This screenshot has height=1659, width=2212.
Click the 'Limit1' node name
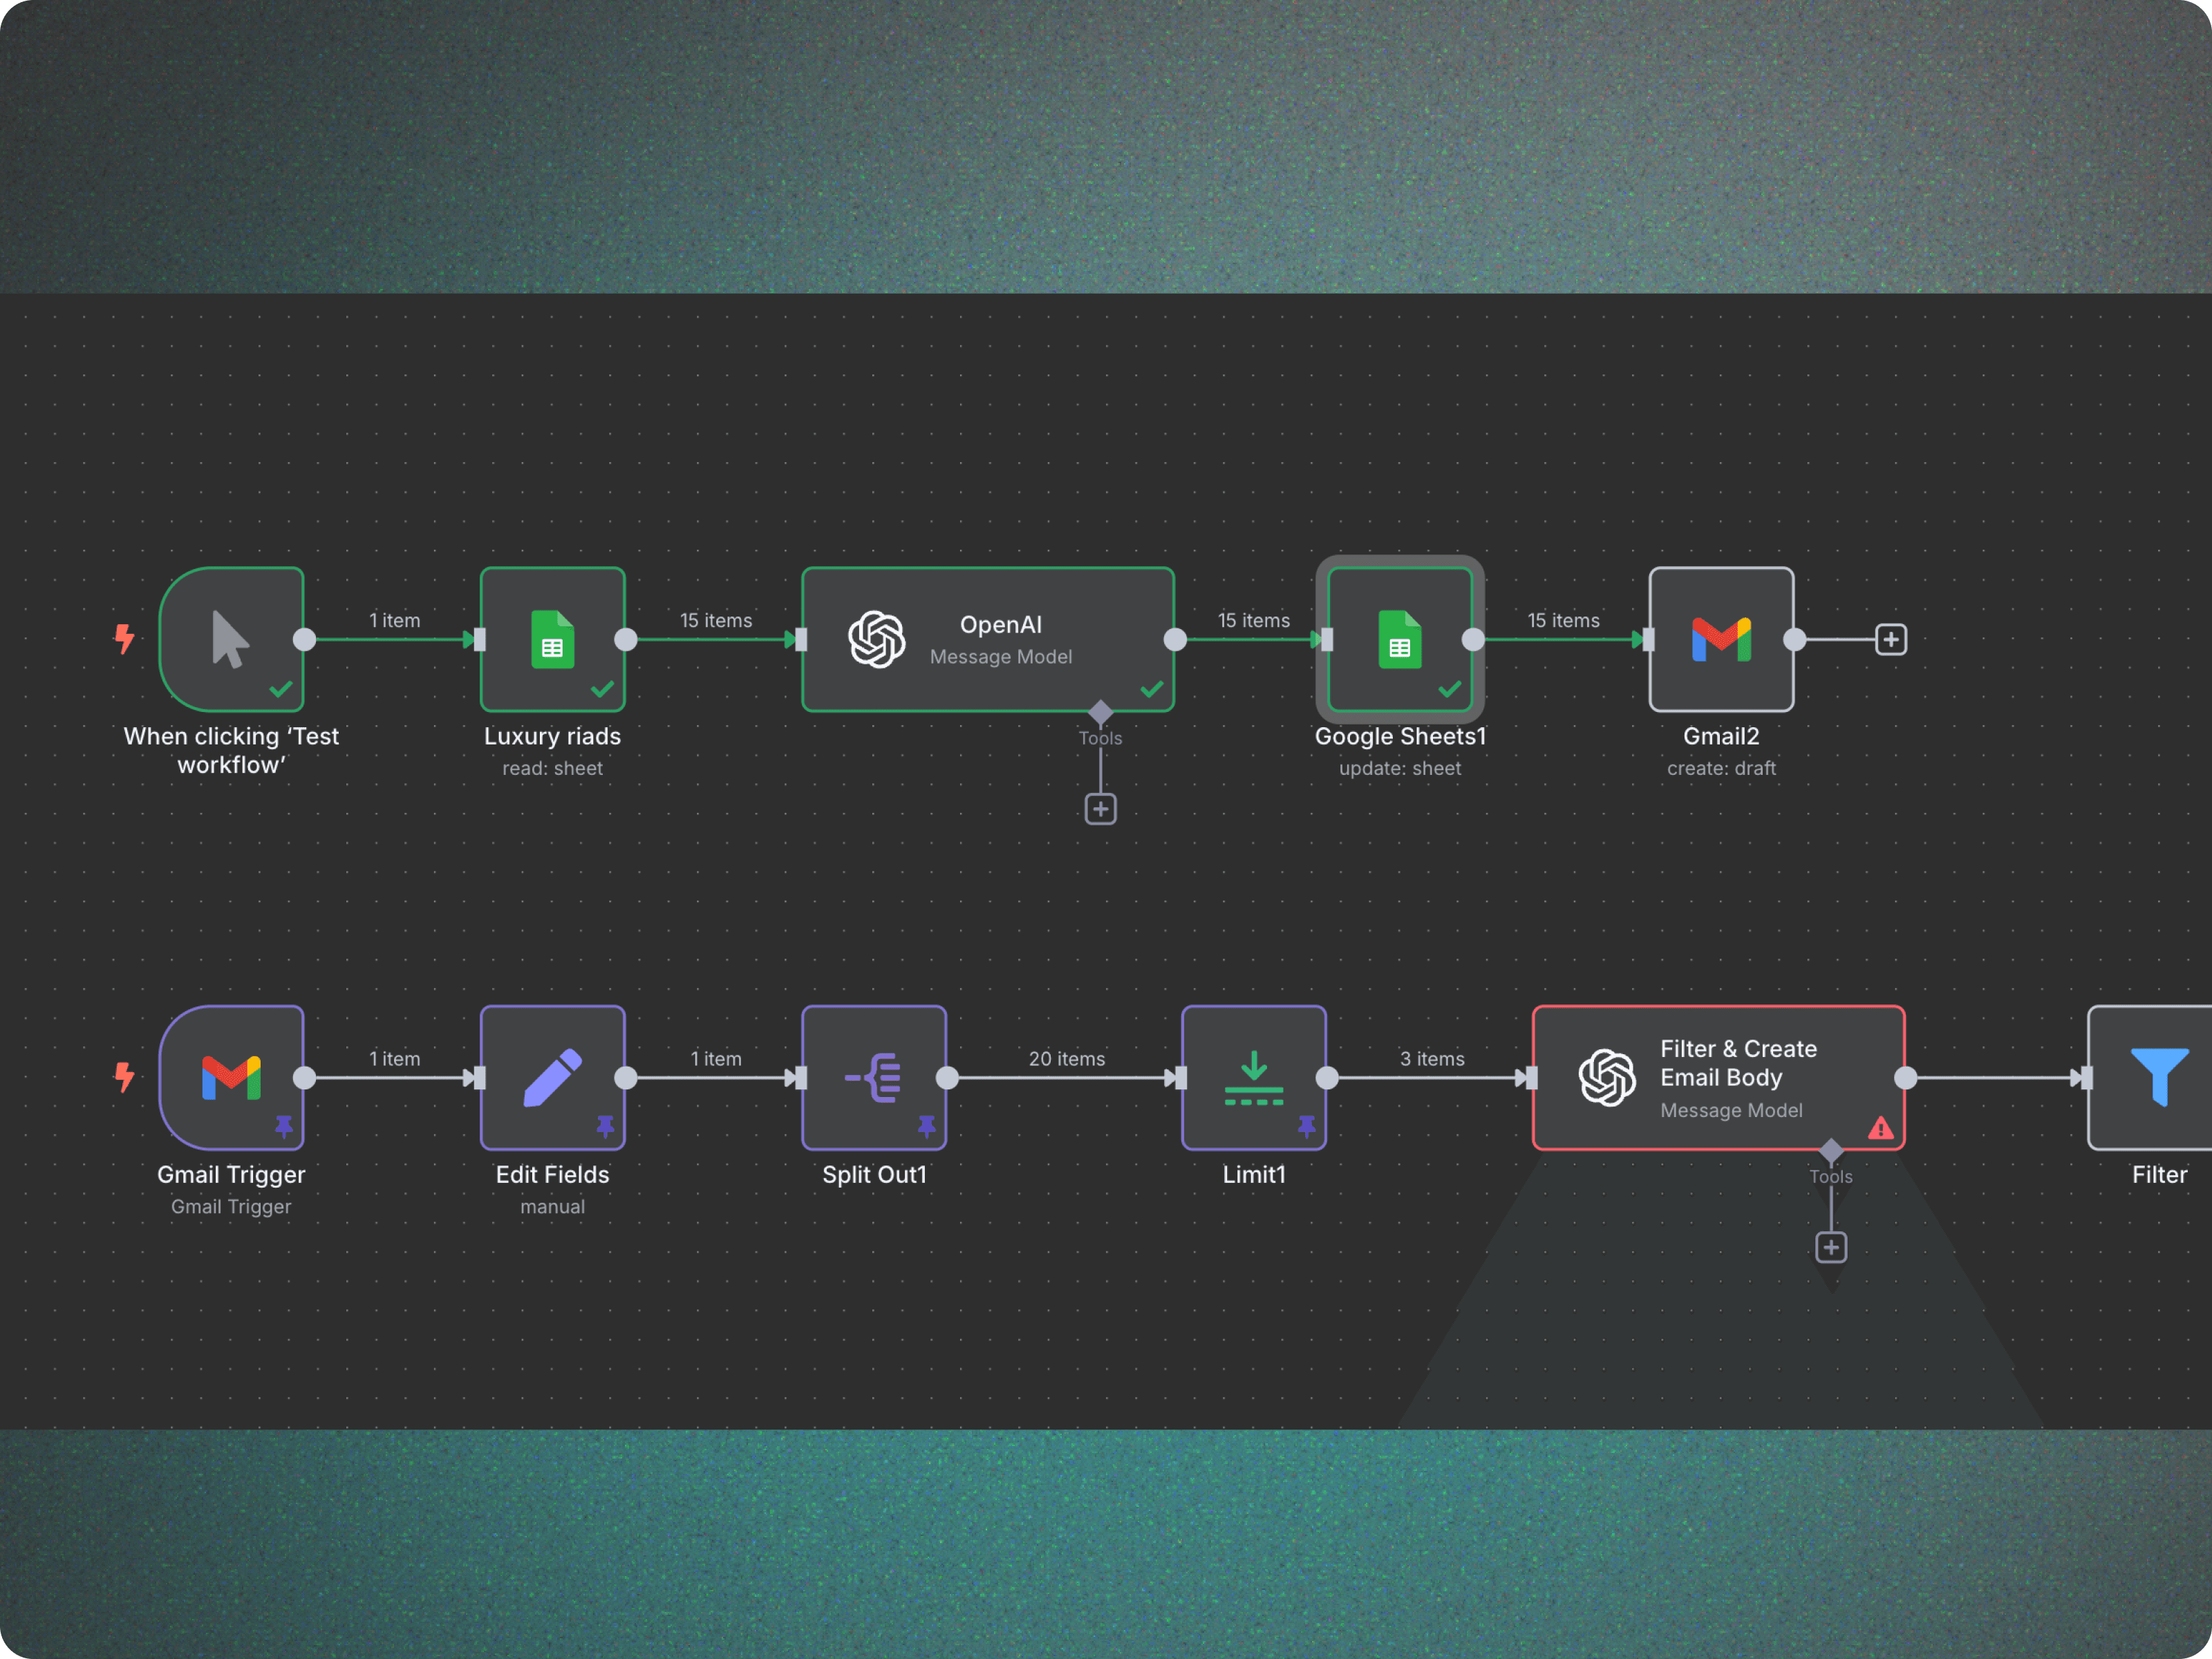click(1254, 1175)
